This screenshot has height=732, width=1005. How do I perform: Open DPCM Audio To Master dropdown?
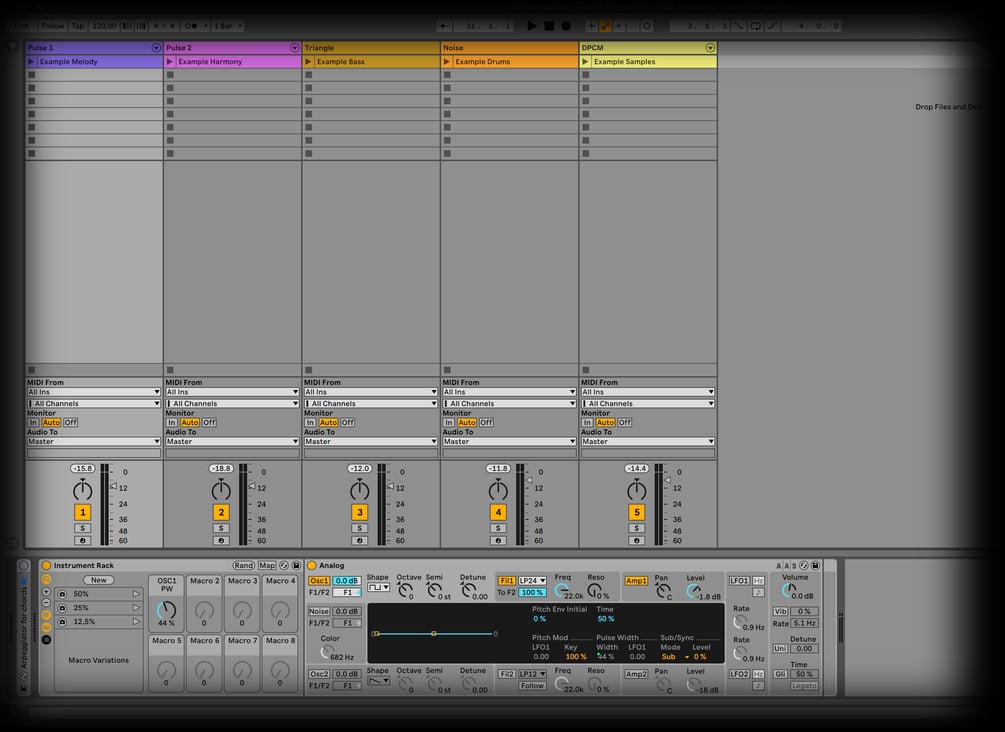[647, 441]
